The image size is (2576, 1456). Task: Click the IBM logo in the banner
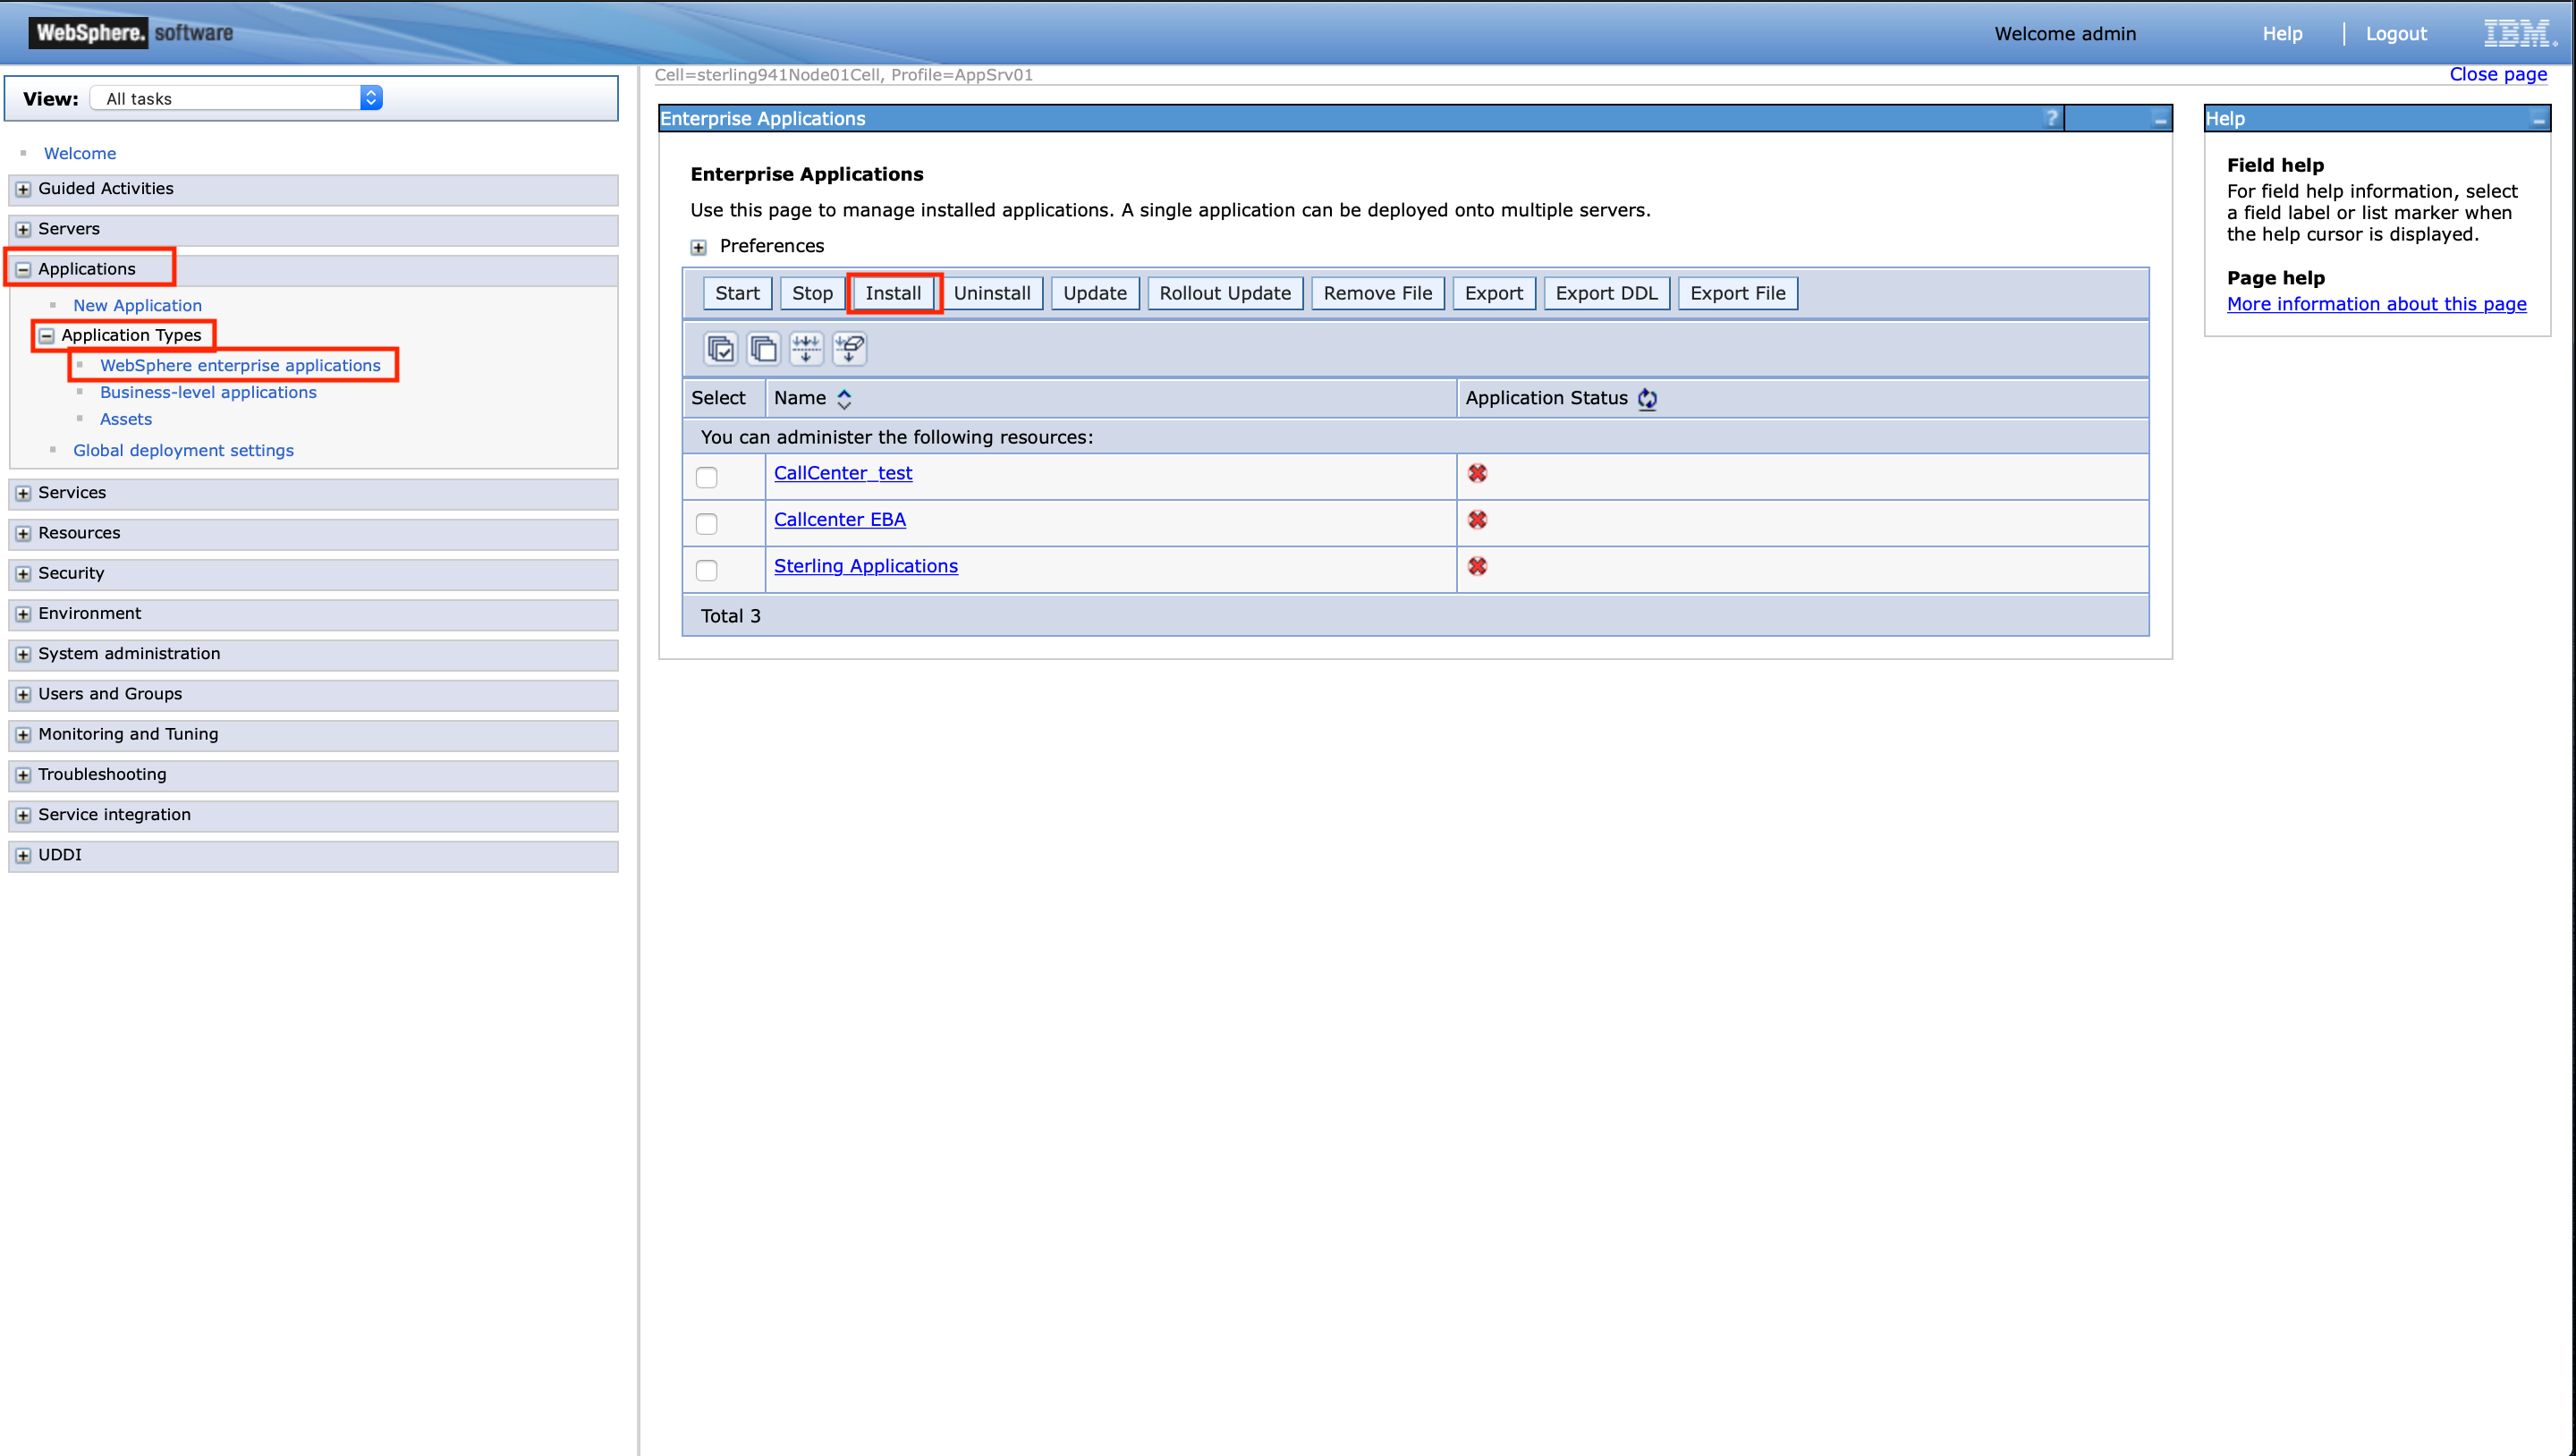tap(2518, 32)
